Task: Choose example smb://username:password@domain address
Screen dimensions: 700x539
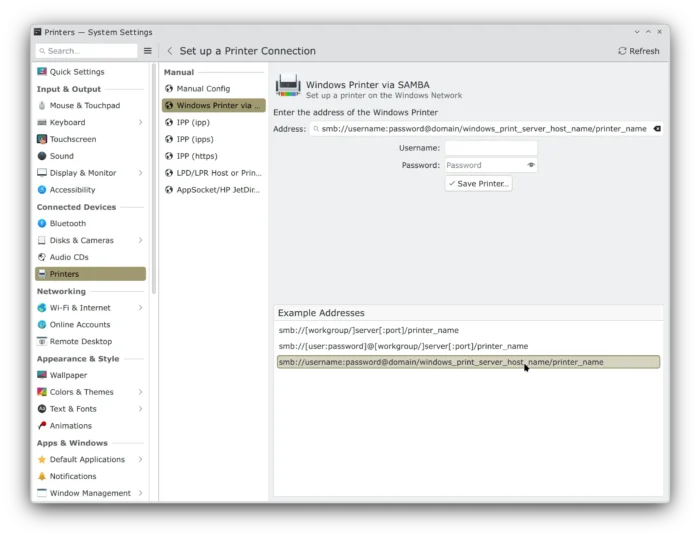Action: coord(468,362)
